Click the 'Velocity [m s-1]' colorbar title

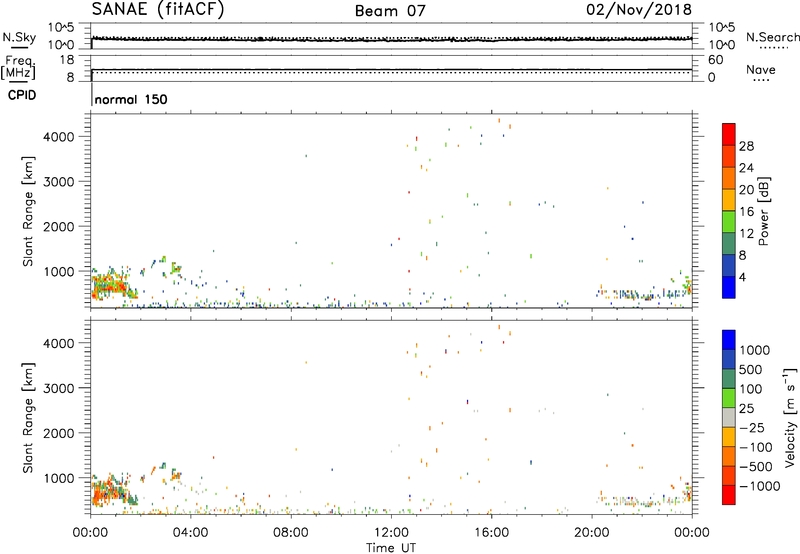[x=790, y=417]
